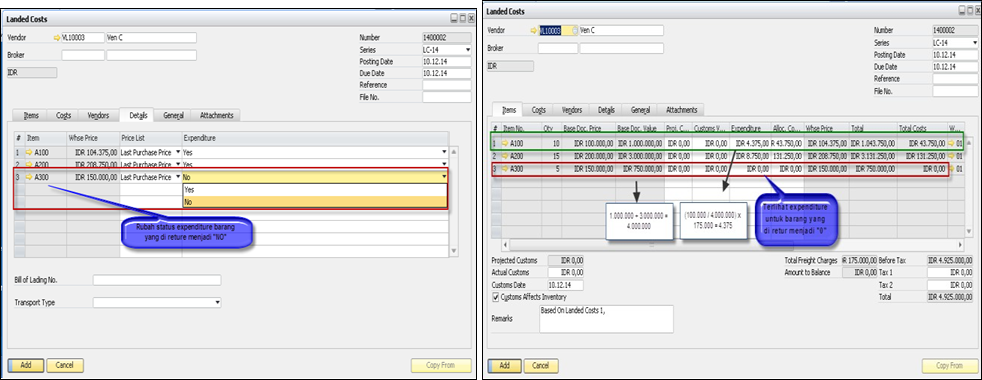Click Actual Customs amount field

[566, 272]
